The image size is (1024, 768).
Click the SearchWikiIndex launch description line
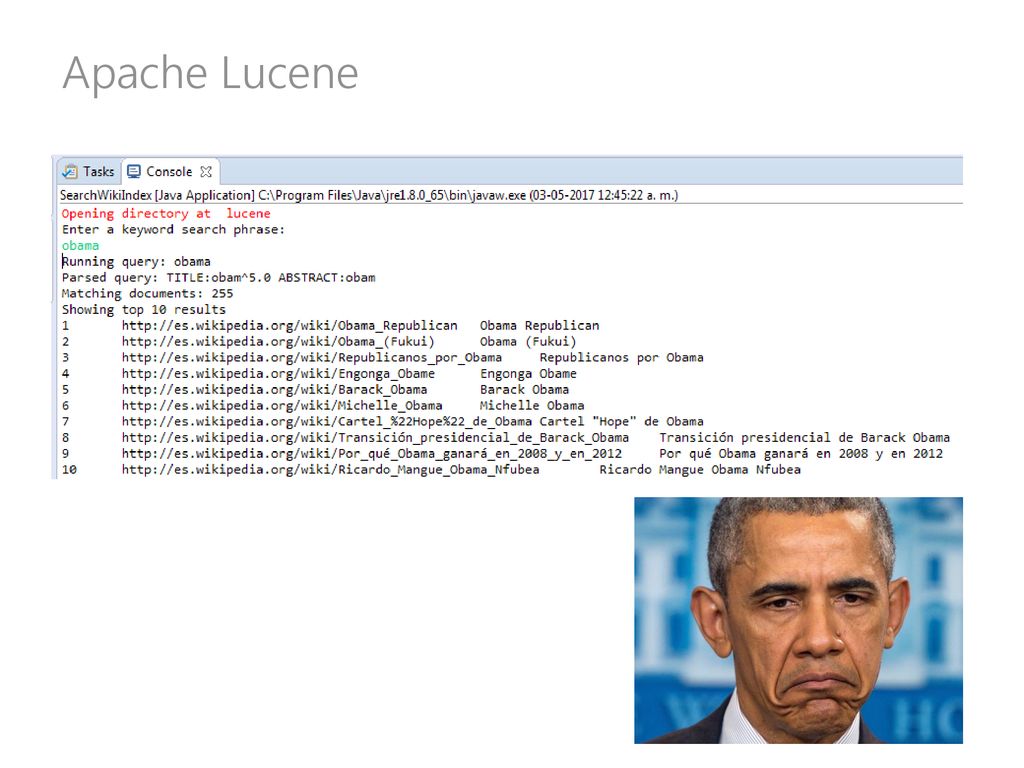(369, 195)
